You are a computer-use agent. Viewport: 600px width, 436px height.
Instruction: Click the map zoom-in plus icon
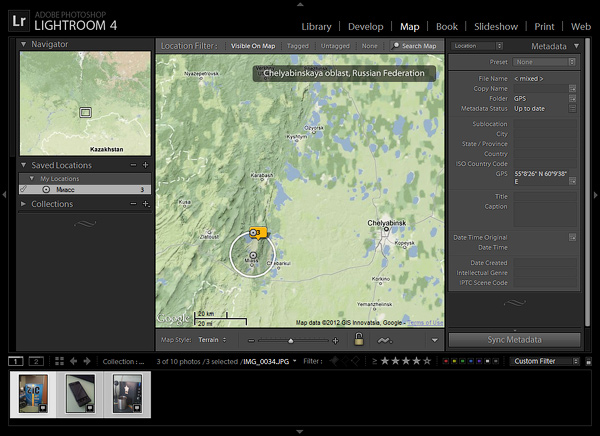tap(336, 340)
